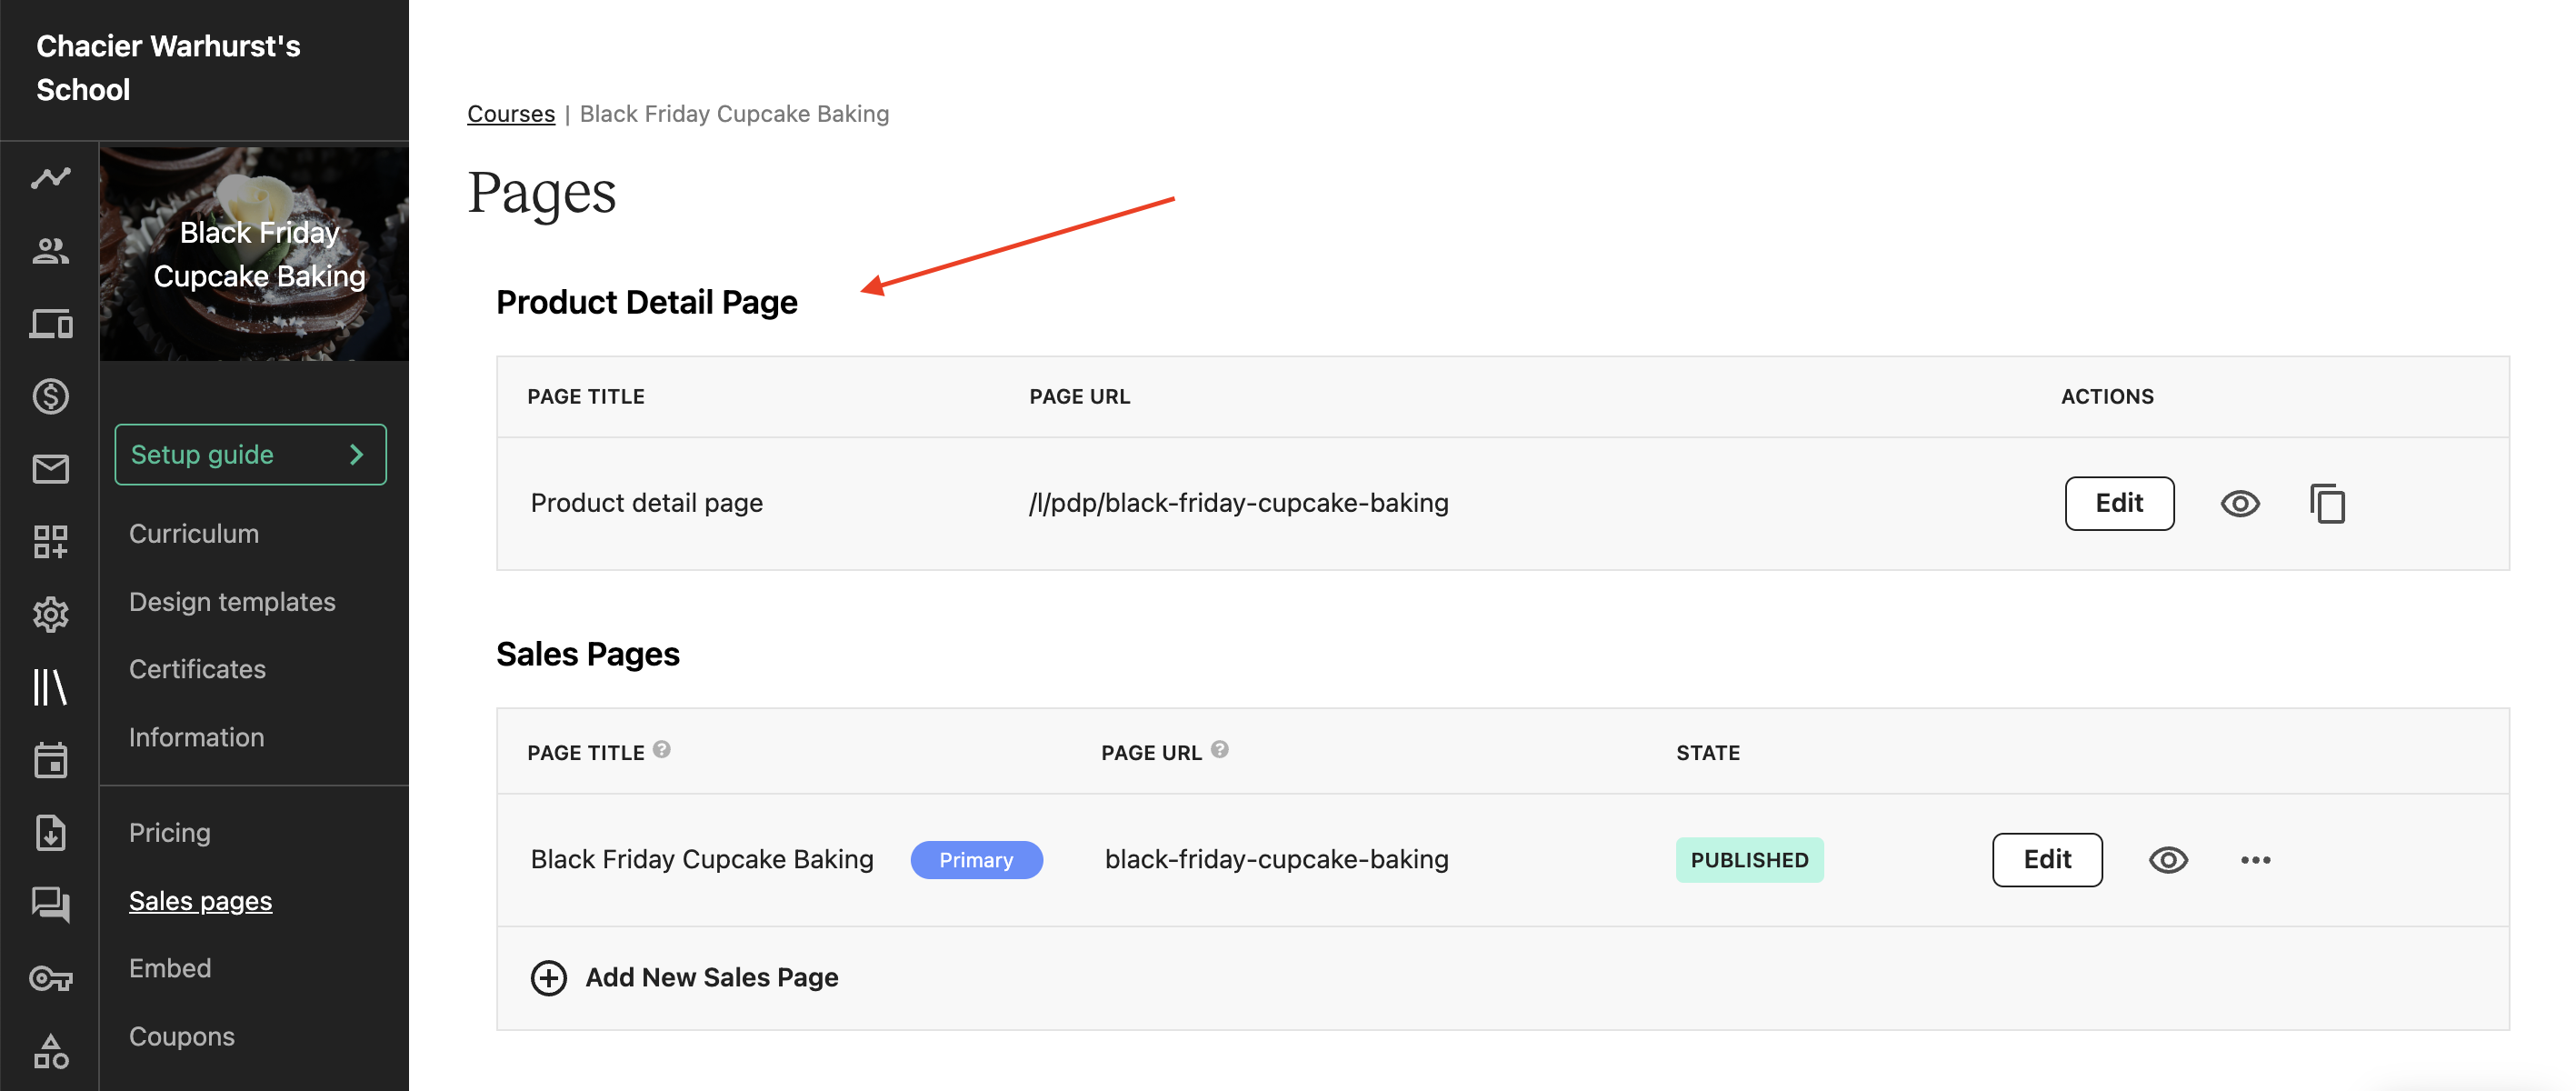Click the Product detail page title cell
This screenshot has height=1091, width=2576.
coord(646,503)
